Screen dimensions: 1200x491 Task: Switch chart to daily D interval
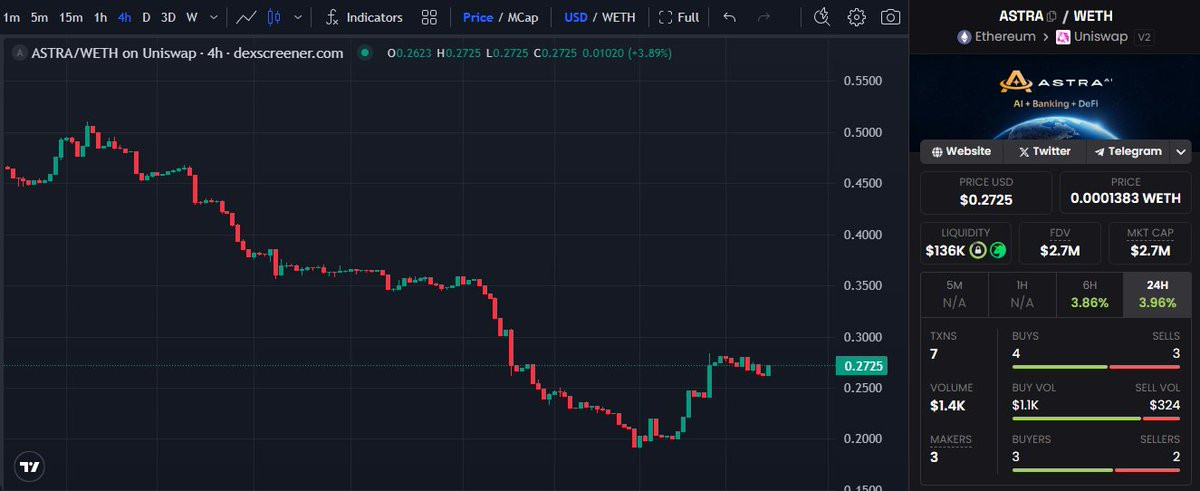tap(146, 17)
